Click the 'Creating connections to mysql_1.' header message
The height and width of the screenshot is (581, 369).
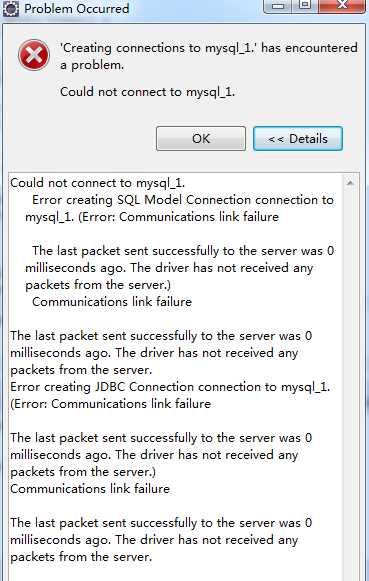pyautogui.click(x=209, y=56)
